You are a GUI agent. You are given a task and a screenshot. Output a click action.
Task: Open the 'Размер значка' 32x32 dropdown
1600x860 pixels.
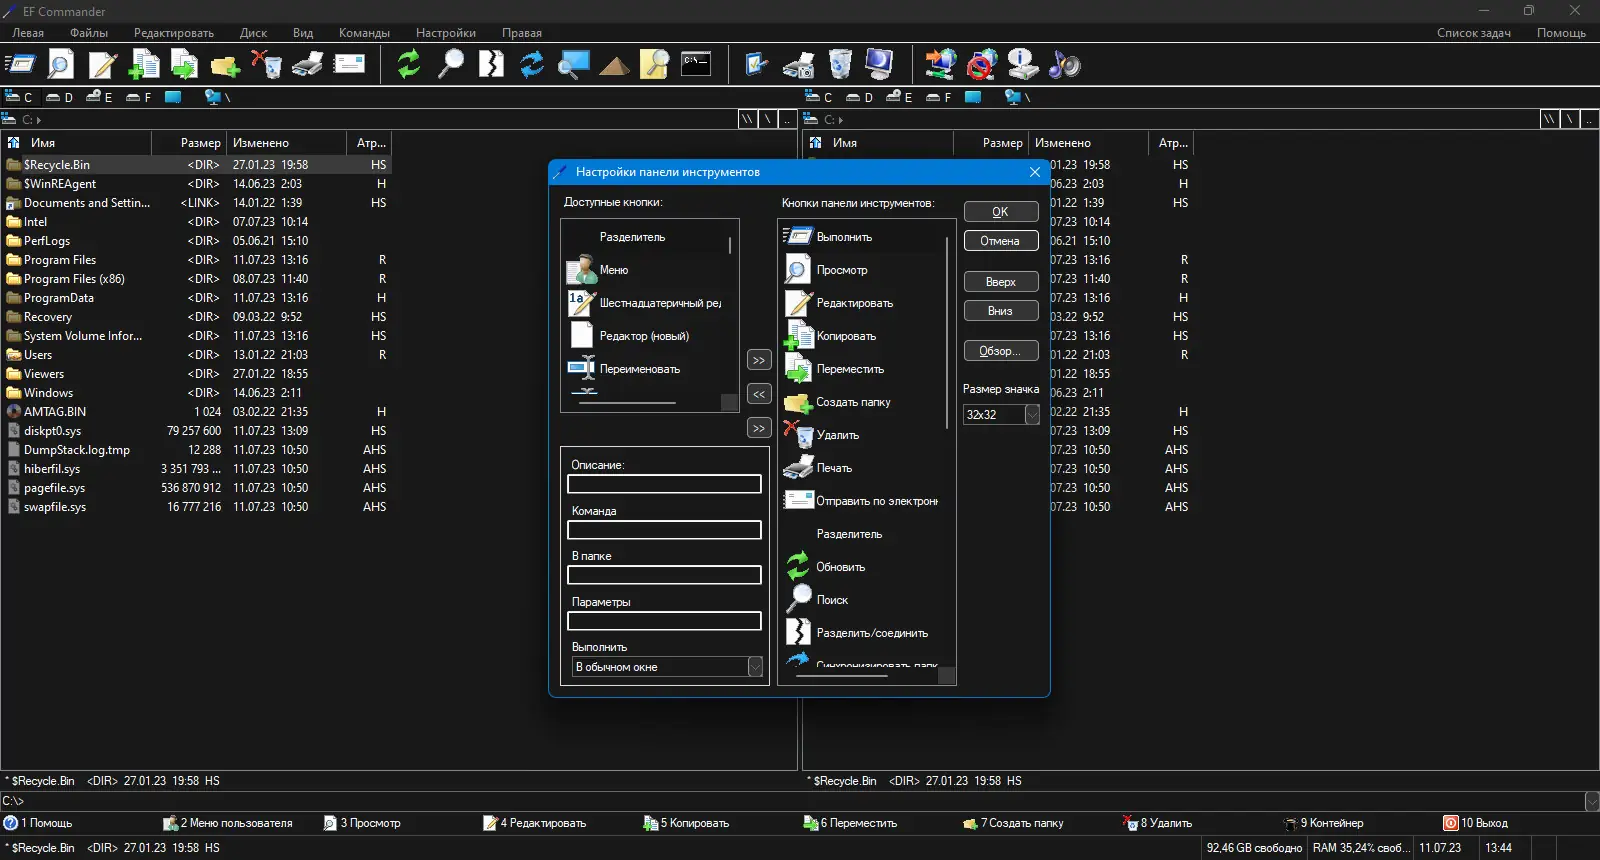pos(1032,415)
